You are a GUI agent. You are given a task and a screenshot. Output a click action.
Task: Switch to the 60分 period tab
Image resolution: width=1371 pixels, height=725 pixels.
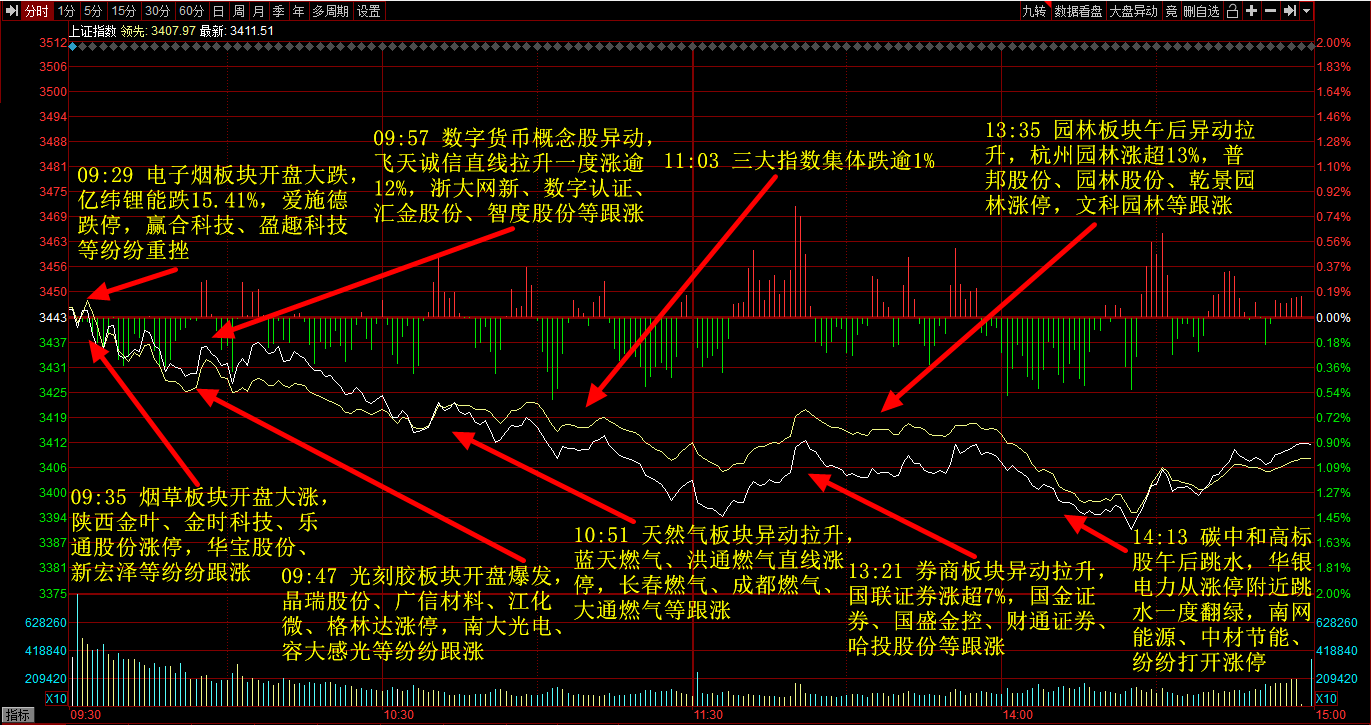[191, 11]
